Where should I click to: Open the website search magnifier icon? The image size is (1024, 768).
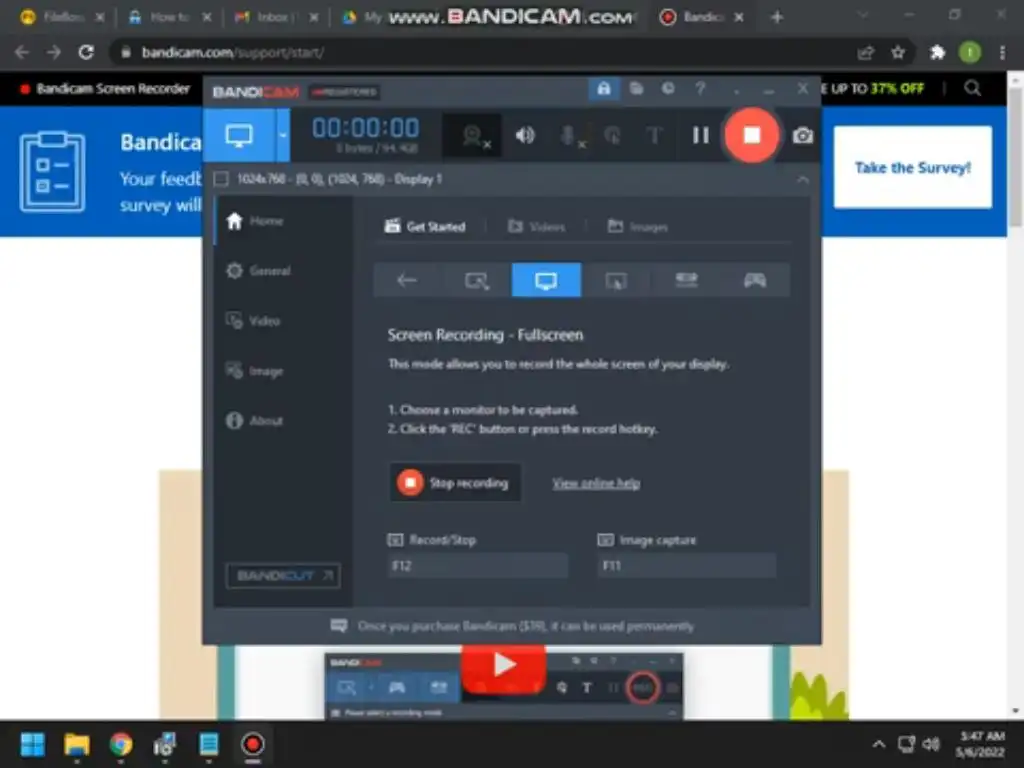click(972, 88)
